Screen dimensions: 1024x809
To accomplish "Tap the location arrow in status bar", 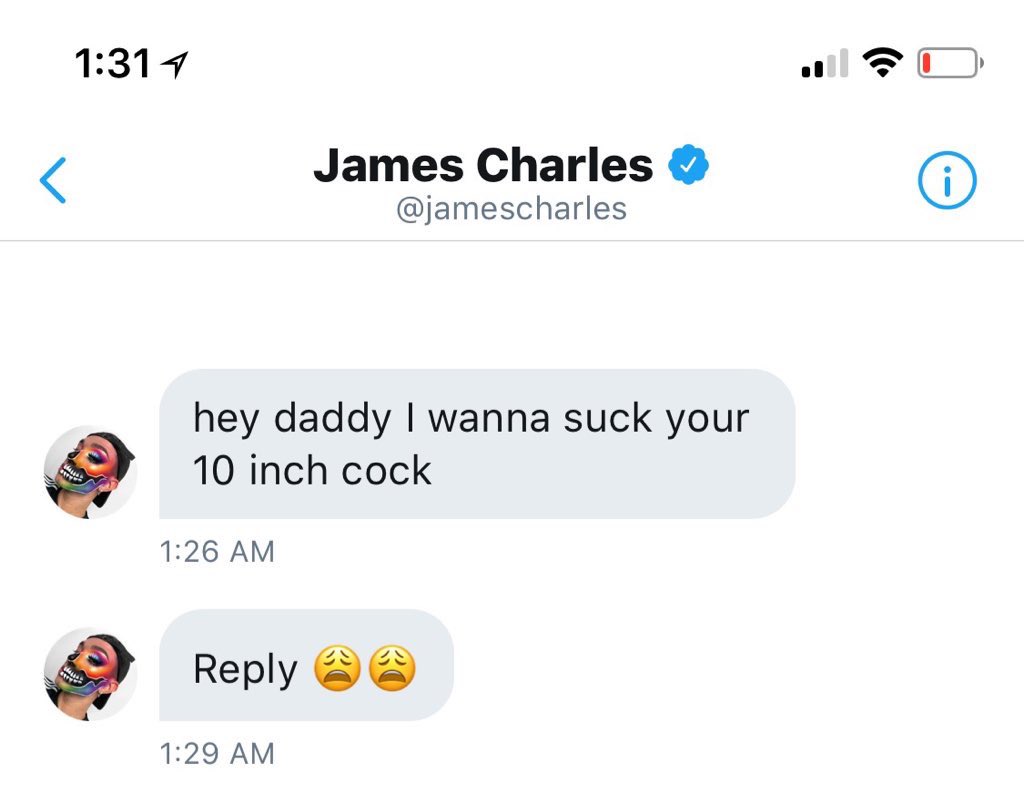I will pyautogui.click(x=175, y=65).
